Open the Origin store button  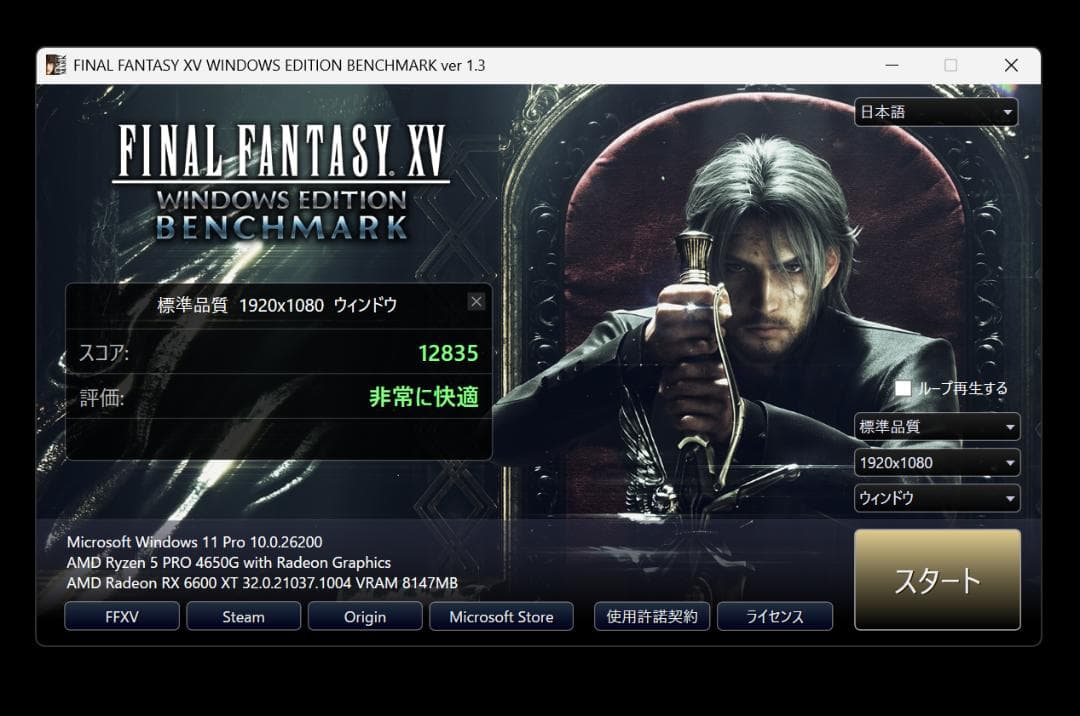[365, 616]
